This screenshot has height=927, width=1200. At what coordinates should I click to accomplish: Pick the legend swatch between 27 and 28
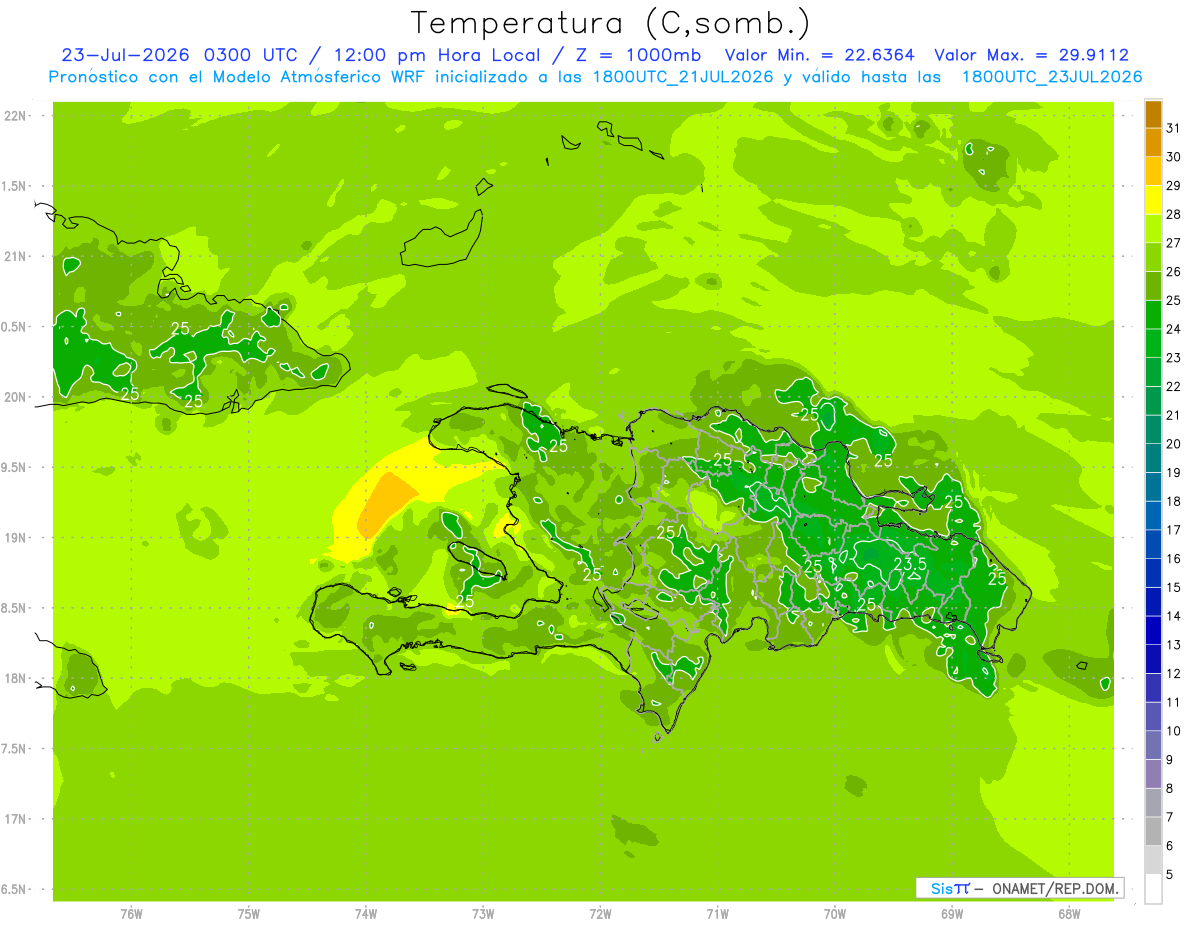tap(1153, 228)
